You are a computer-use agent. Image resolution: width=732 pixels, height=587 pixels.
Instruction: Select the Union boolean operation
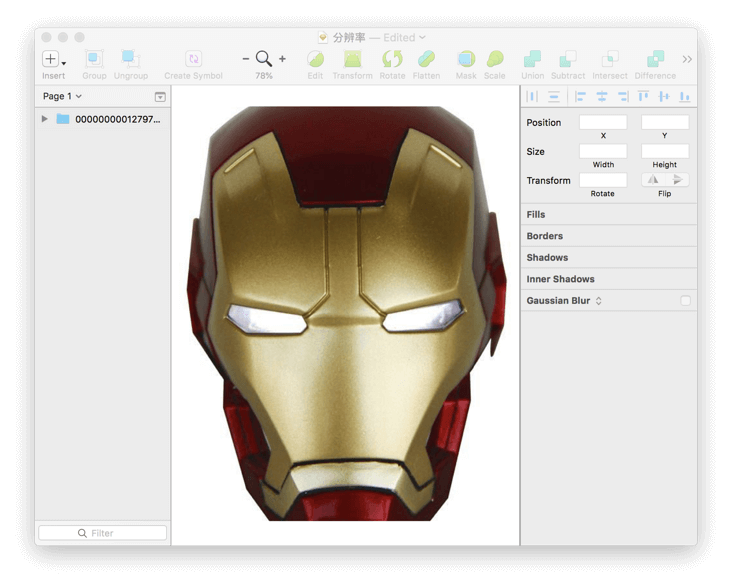[532, 59]
